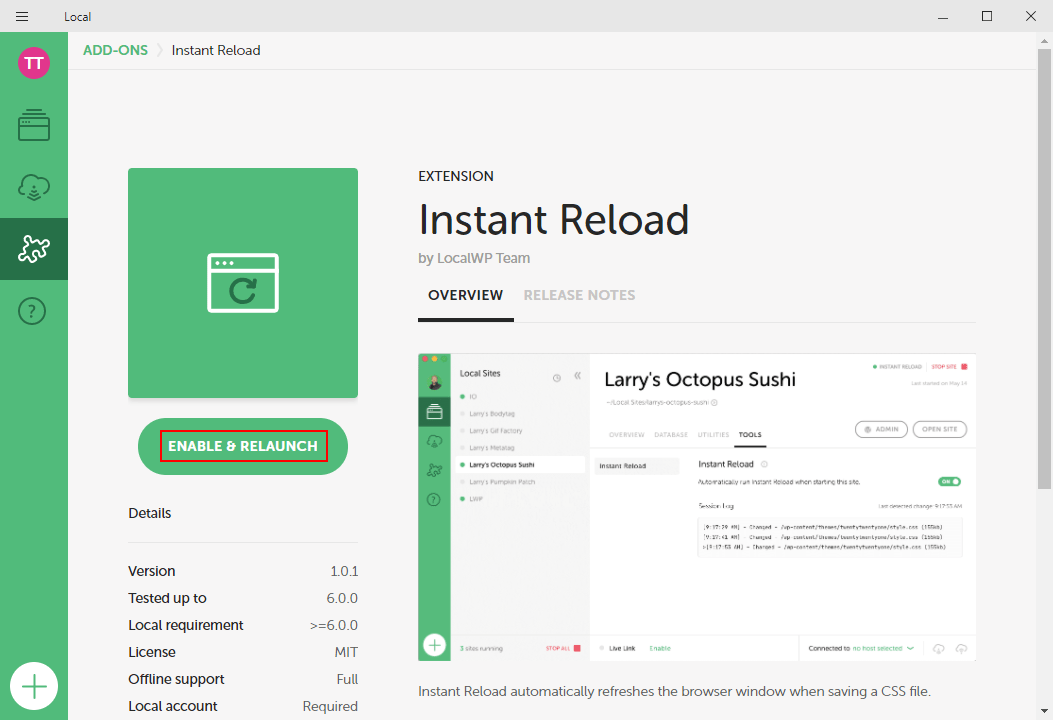Screen dimensions: 1053x720
Task: Click the scrollbar down arrow
Action: click(x=1044, y=711)
